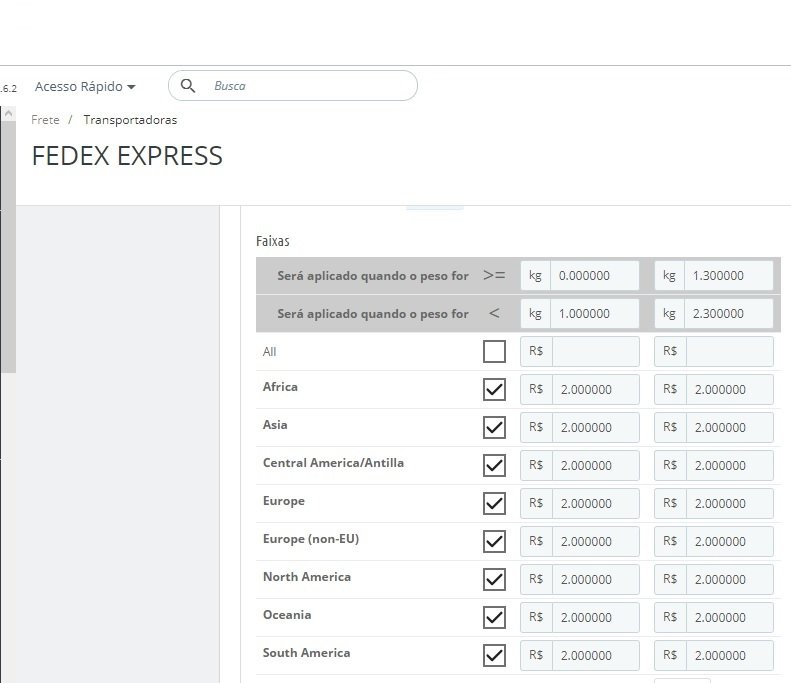Click the first All row price field
791x683 pixels.
[596, 352]
